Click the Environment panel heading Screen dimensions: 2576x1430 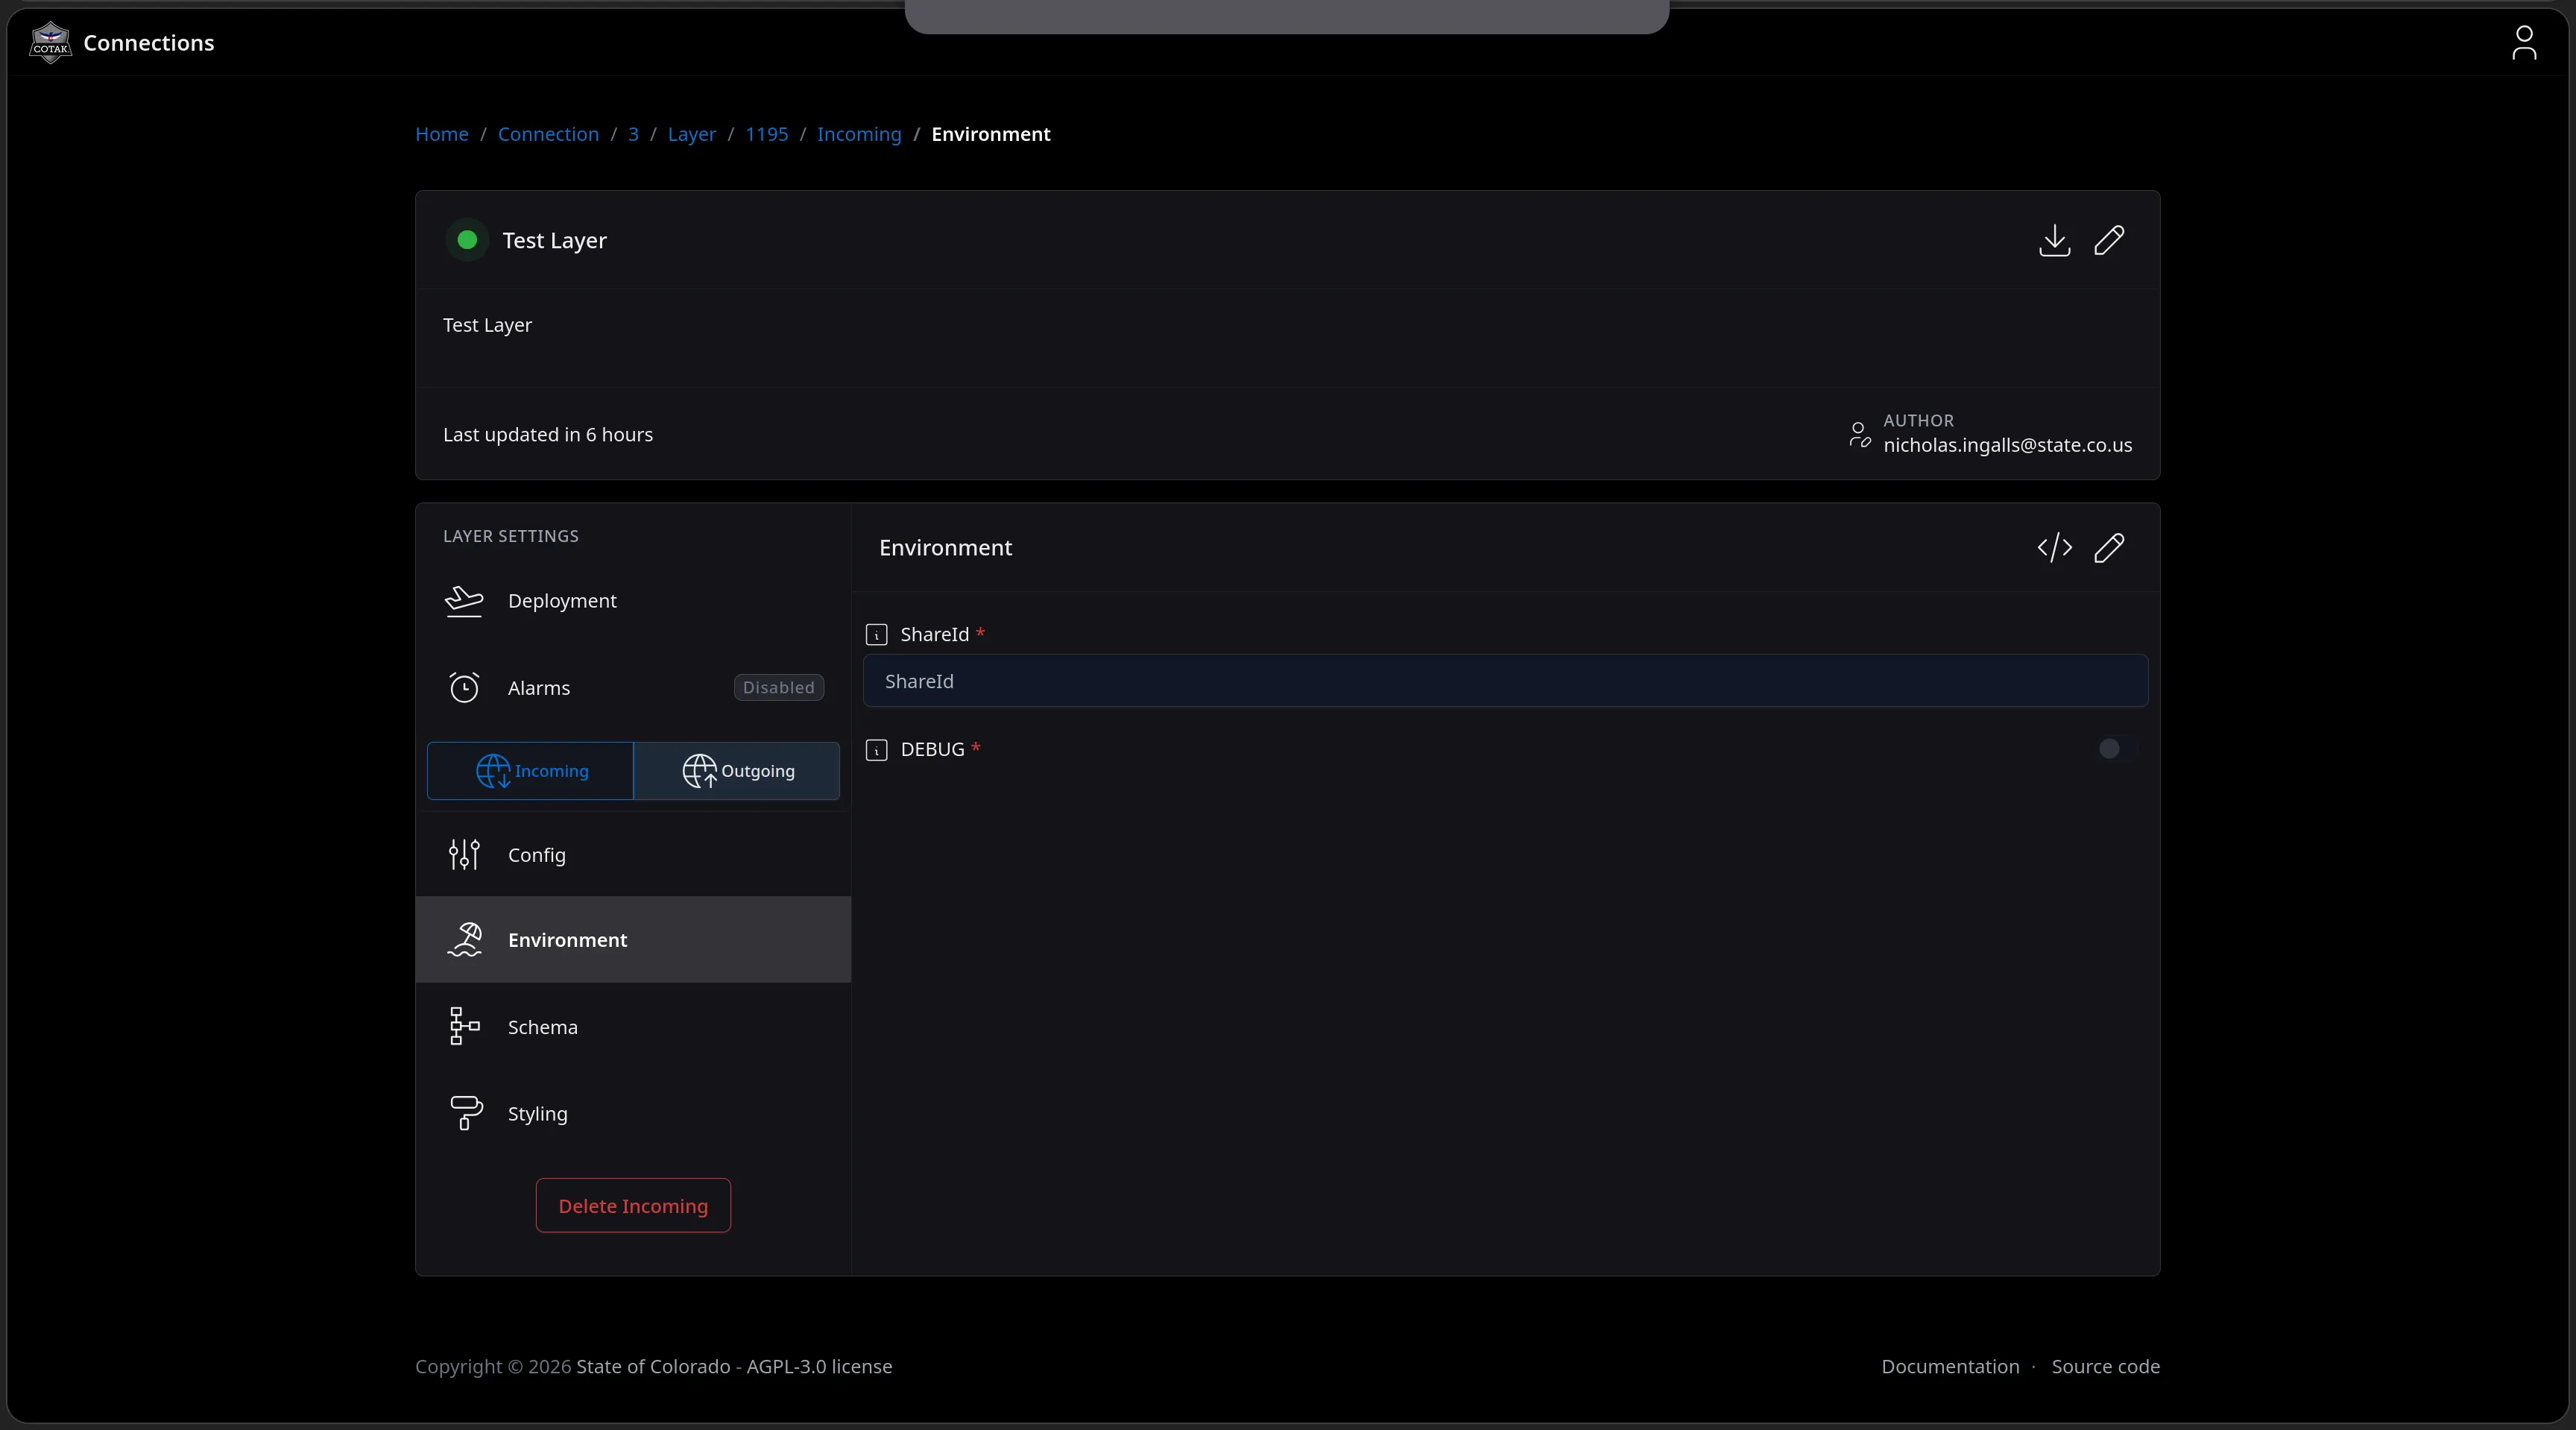click(946, 548)
